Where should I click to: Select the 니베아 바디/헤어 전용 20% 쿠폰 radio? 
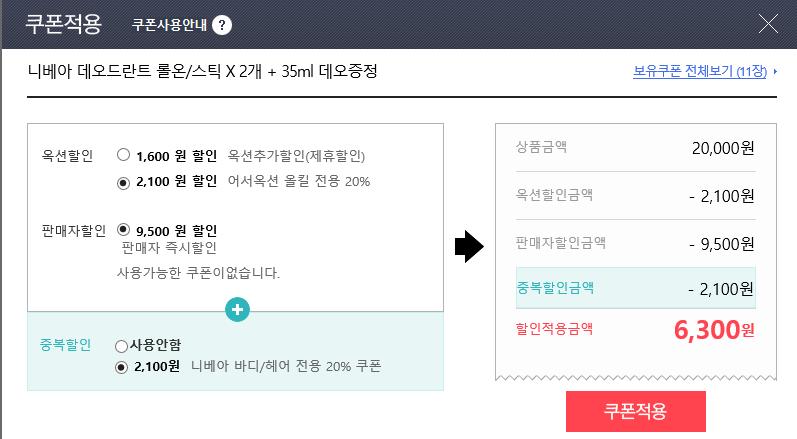(x=121, y=367)
